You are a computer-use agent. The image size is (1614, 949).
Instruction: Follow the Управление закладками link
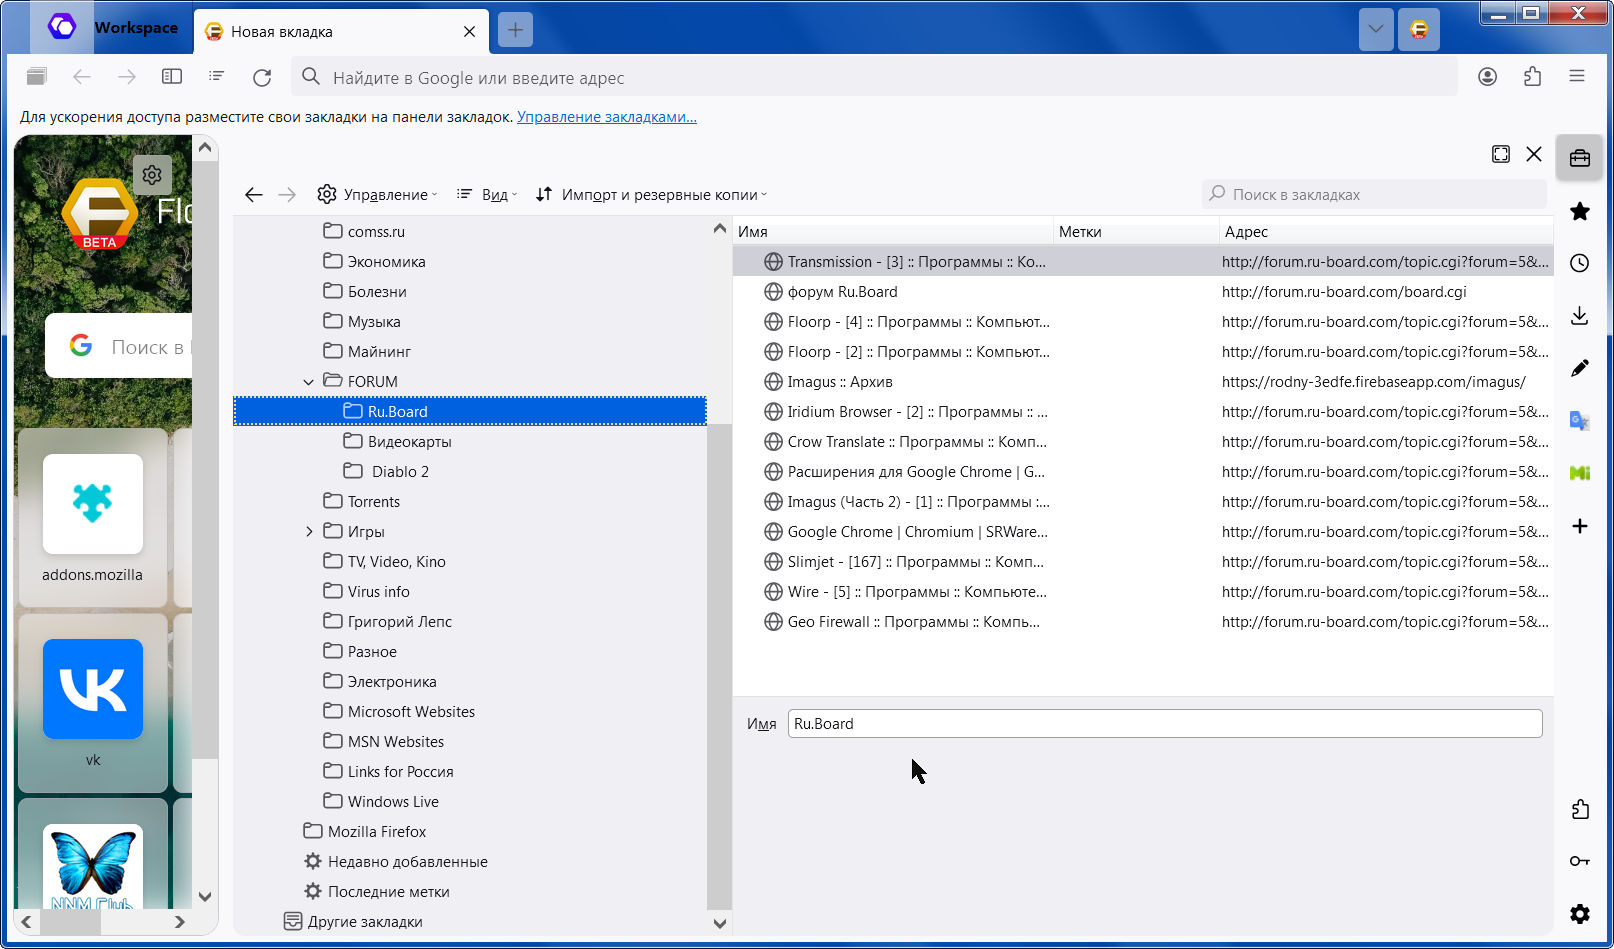click(607, 117)
